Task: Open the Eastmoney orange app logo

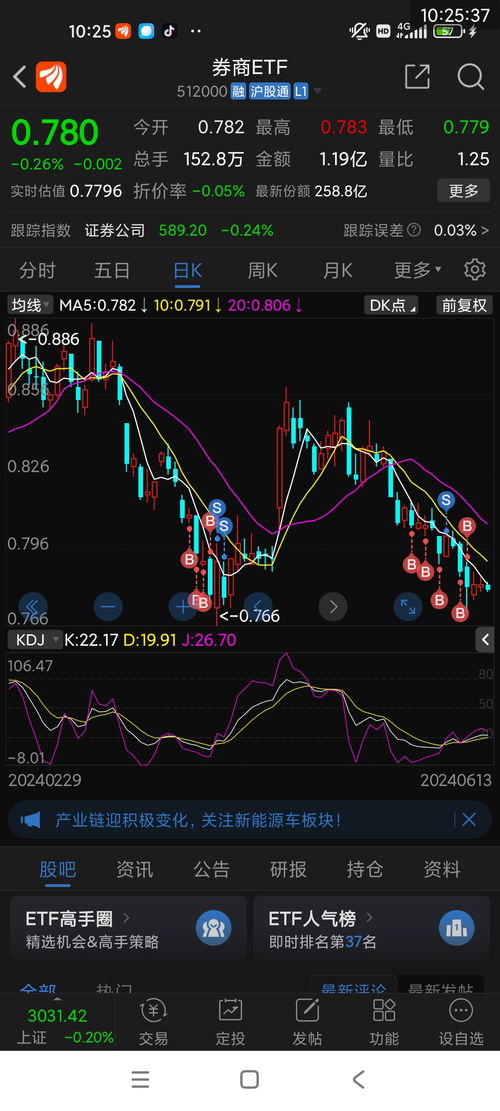Action: point(52,77)
